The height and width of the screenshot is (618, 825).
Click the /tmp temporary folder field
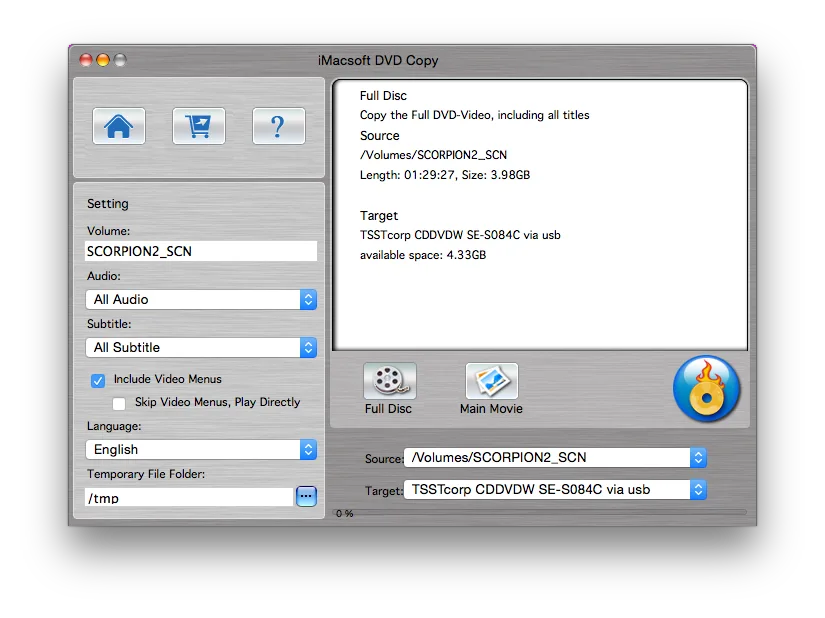[x=189, y=497]
